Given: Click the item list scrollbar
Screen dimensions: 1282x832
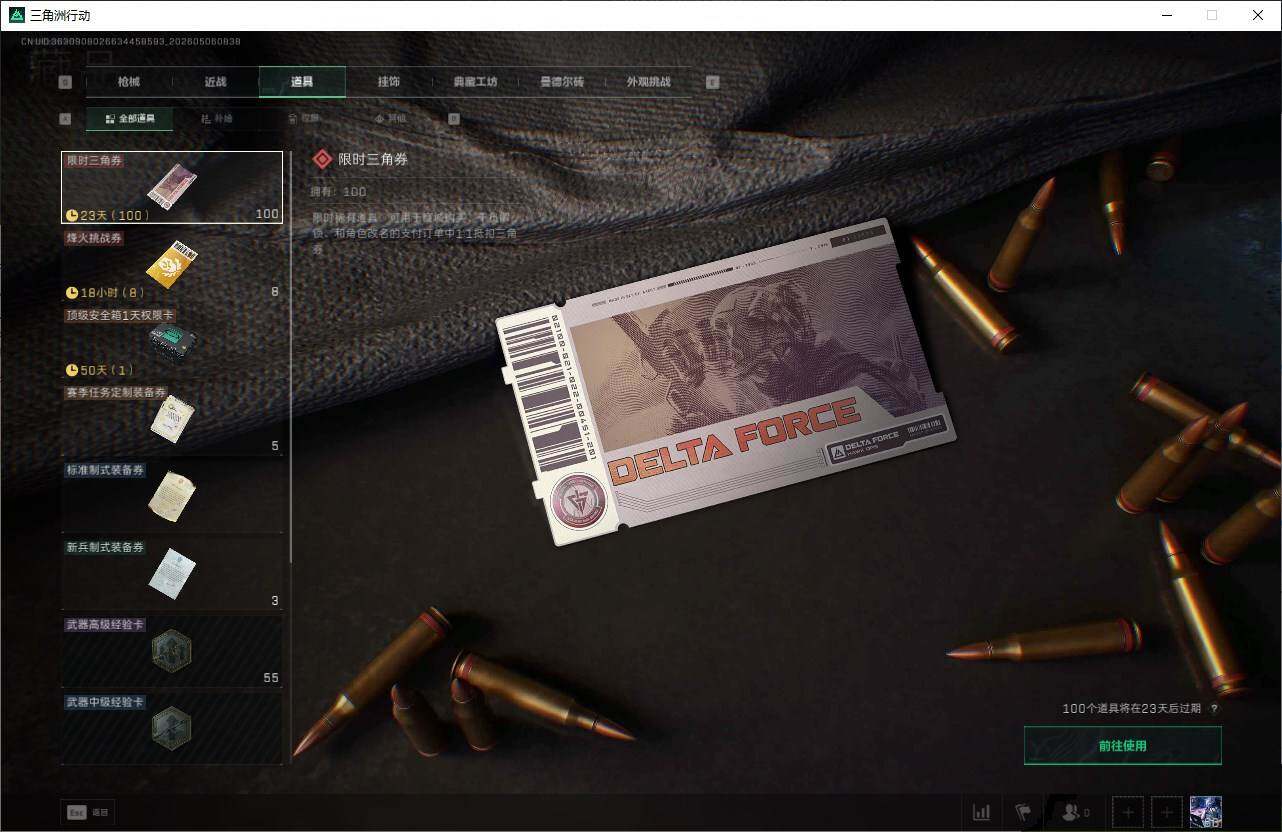Looking at the screenshot, I should (x=290, y=355).
